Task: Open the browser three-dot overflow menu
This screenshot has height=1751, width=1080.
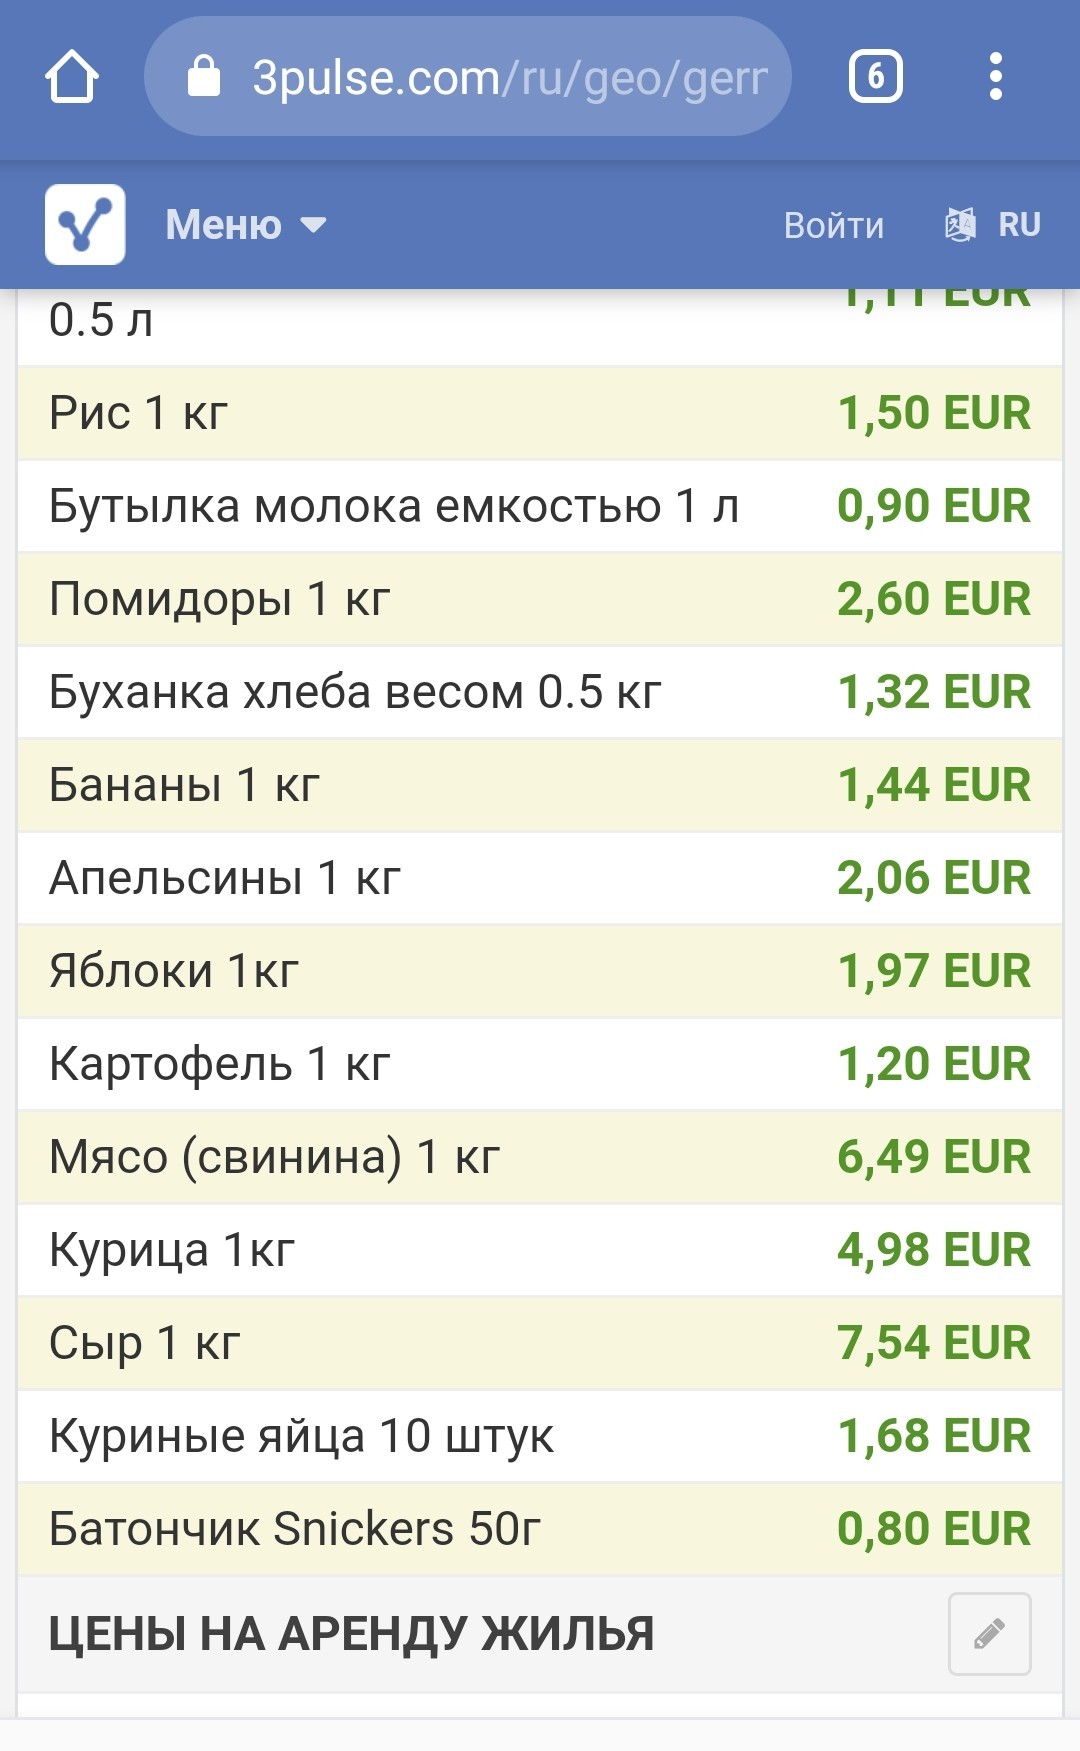Action: click(x=995, y=77)
